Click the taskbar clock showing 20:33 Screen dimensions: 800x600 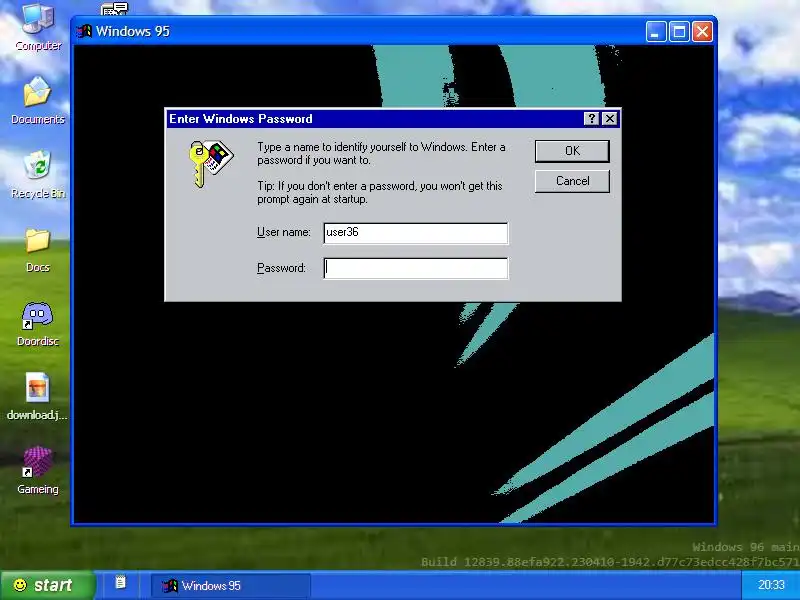pos(771,585)
